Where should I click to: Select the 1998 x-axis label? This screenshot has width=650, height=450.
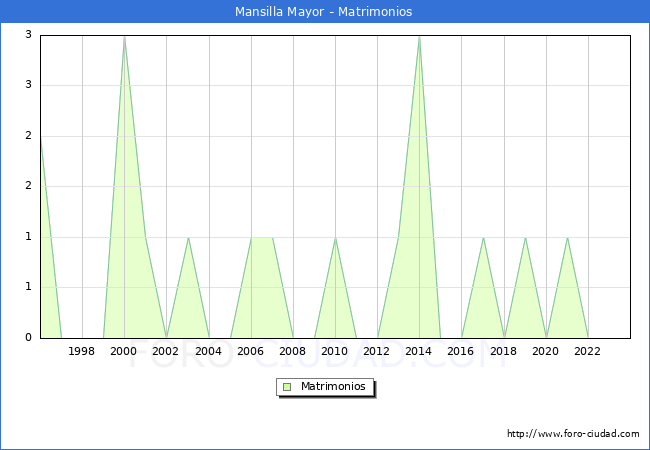pyautogui.click(x=81, y=351)
